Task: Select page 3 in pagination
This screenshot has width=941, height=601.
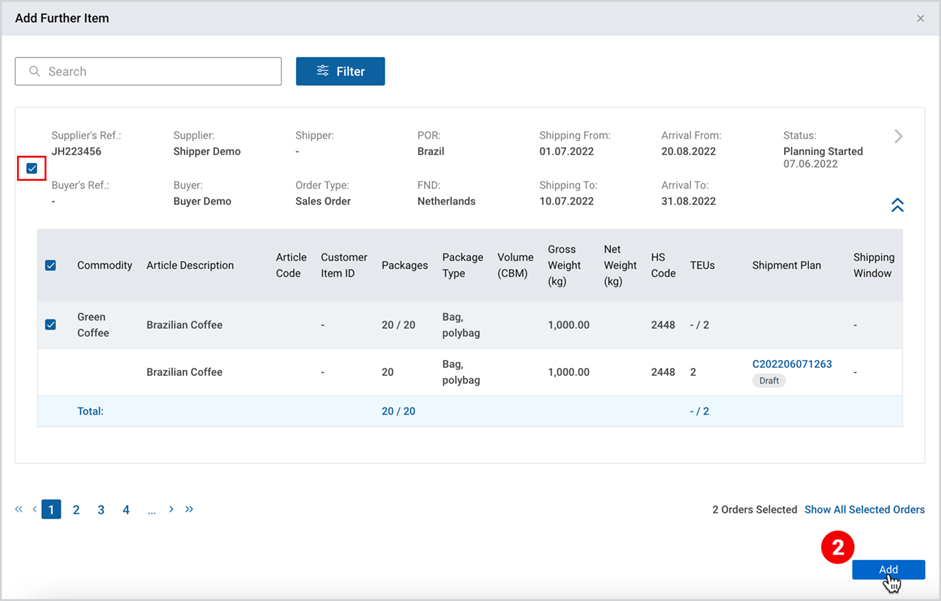Action: point(101,510)
